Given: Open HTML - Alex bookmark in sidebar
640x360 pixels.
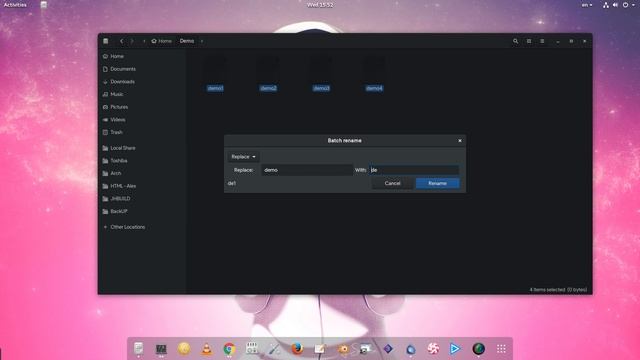Looking at the screenshot, I should tap(123, 186).
